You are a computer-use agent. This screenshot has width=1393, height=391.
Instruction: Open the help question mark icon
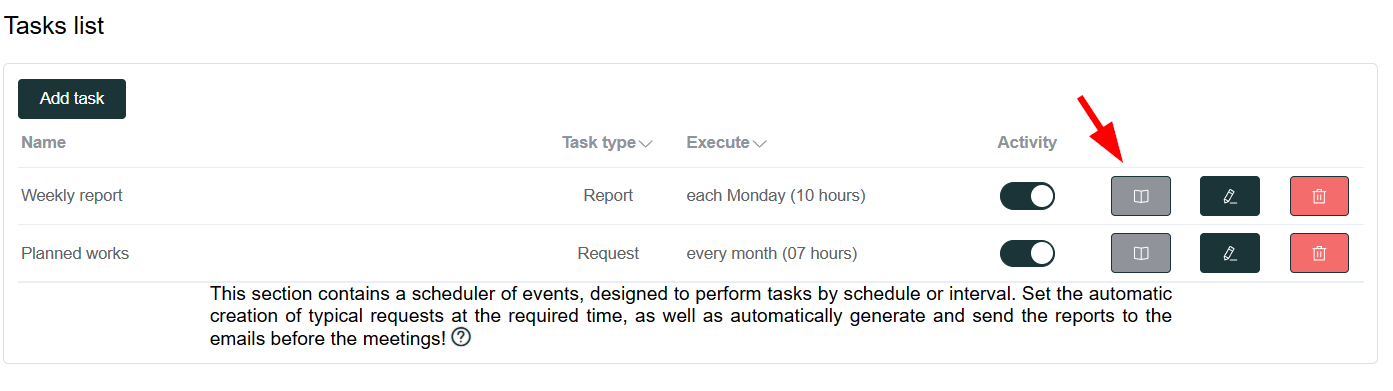pyautogui.click(x=461, y=338)
